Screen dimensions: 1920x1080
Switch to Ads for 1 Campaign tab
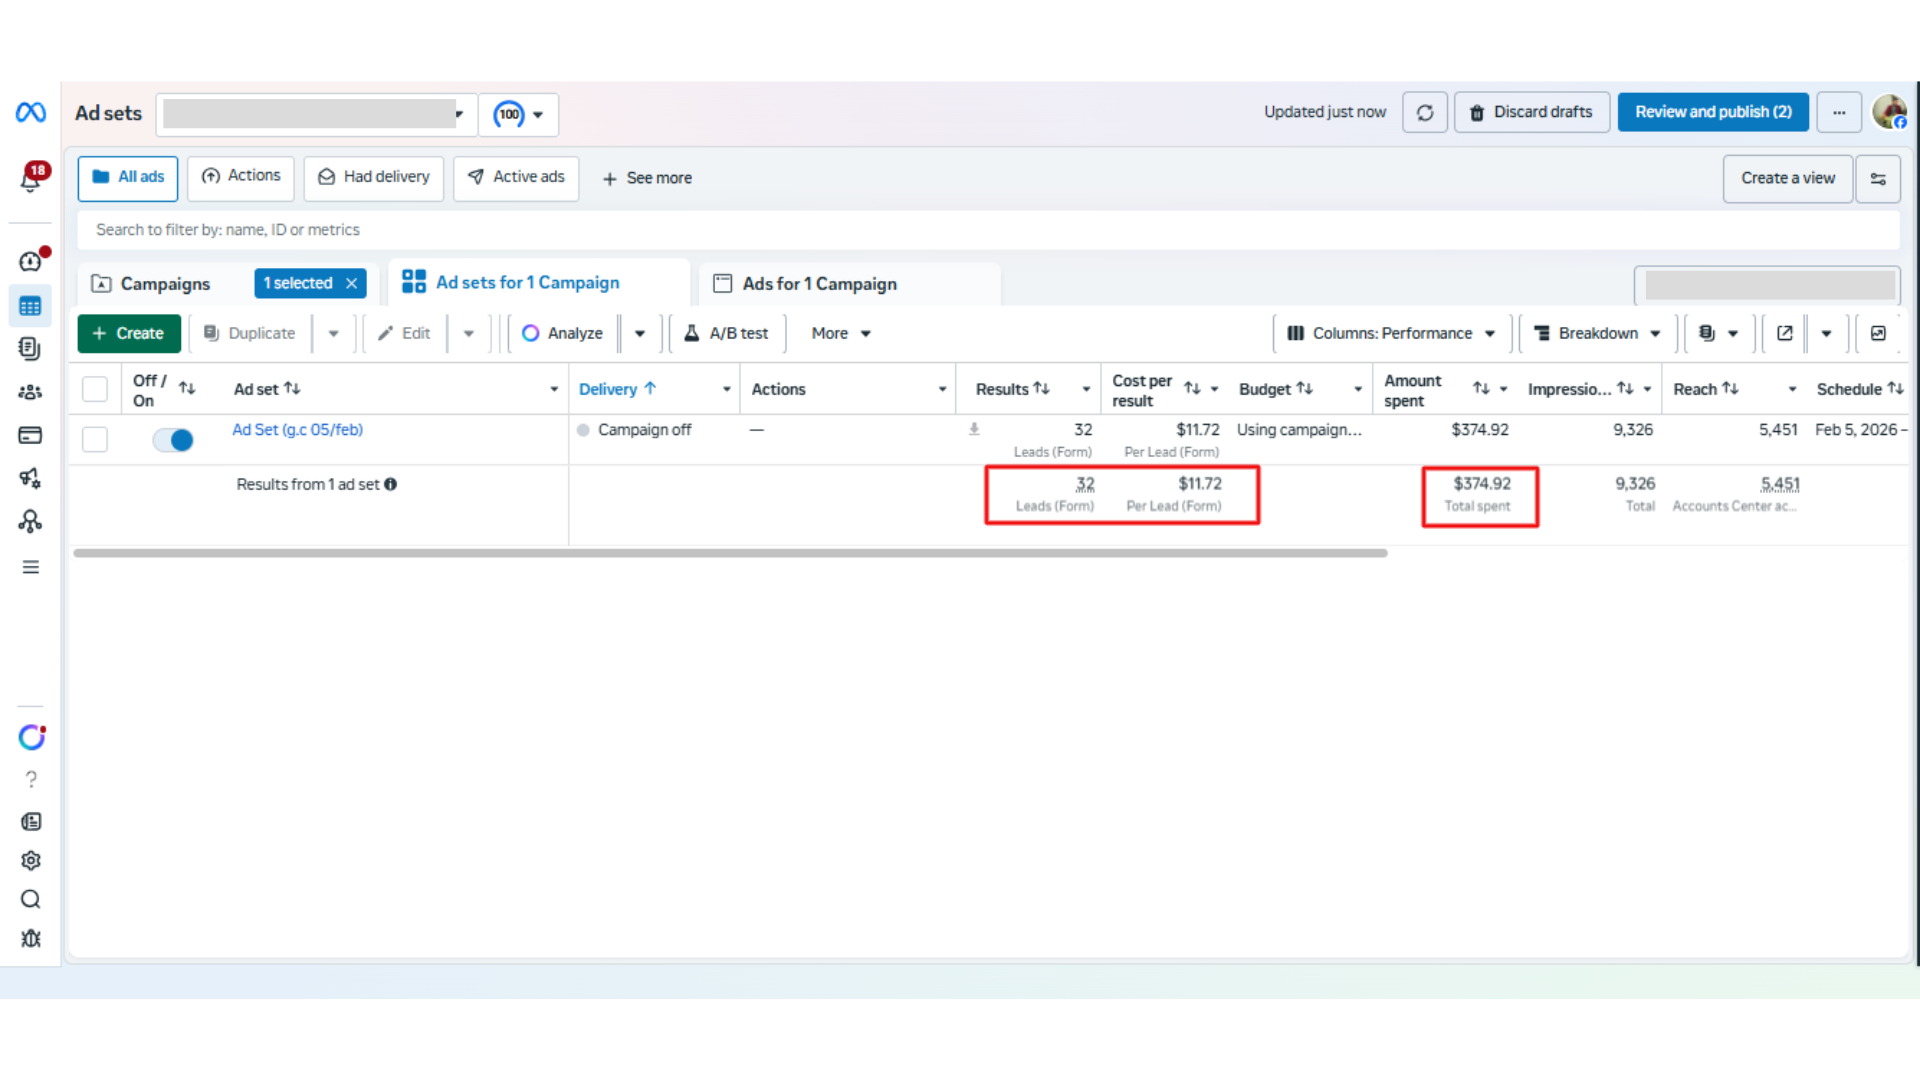tap(819, 284)
